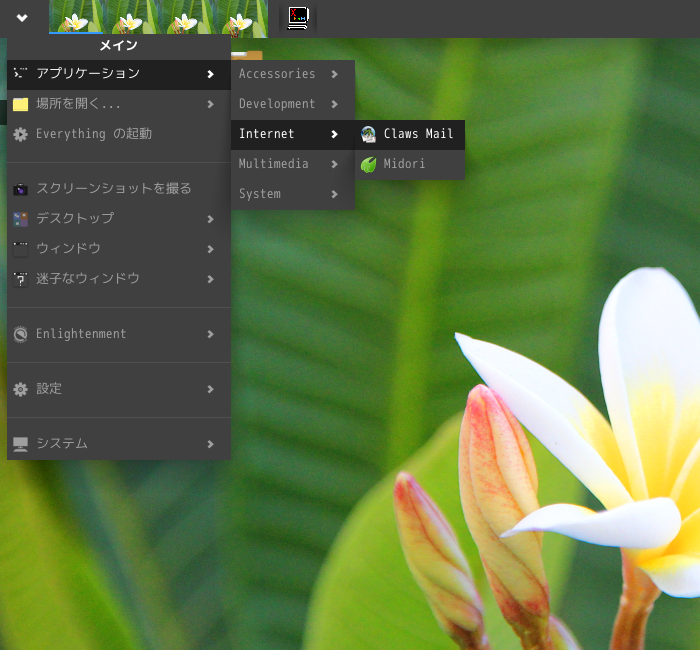700x650 pixels.
Task: Click the folder icon beside 場所を開く
Action: [21, 104]
